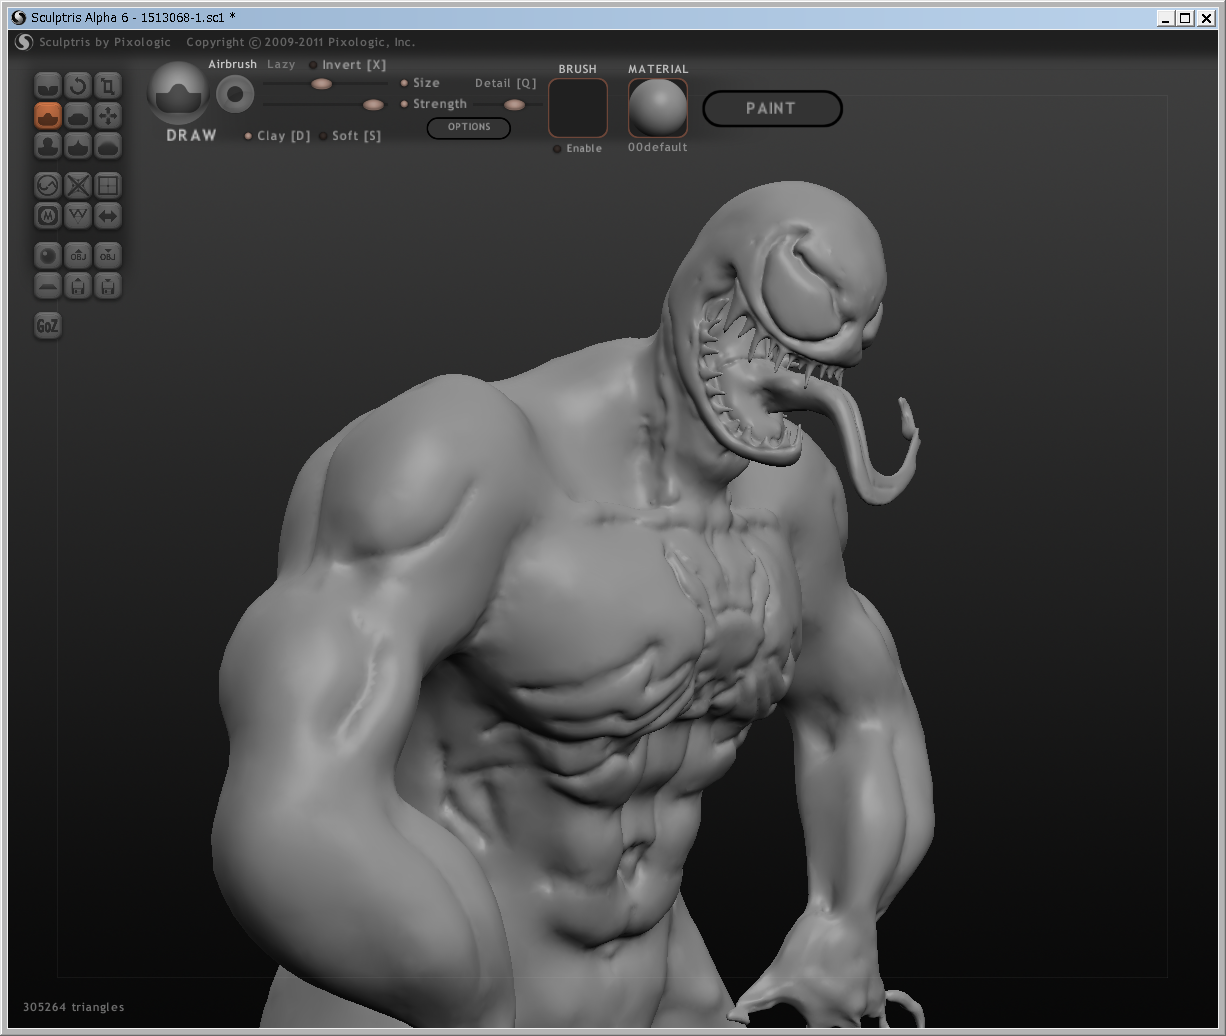The height and width of the screenshot is (1036, 1226).
Task: Toggle the brush texture Enable option
Action: pyautogui.click(x=579, y=148)
